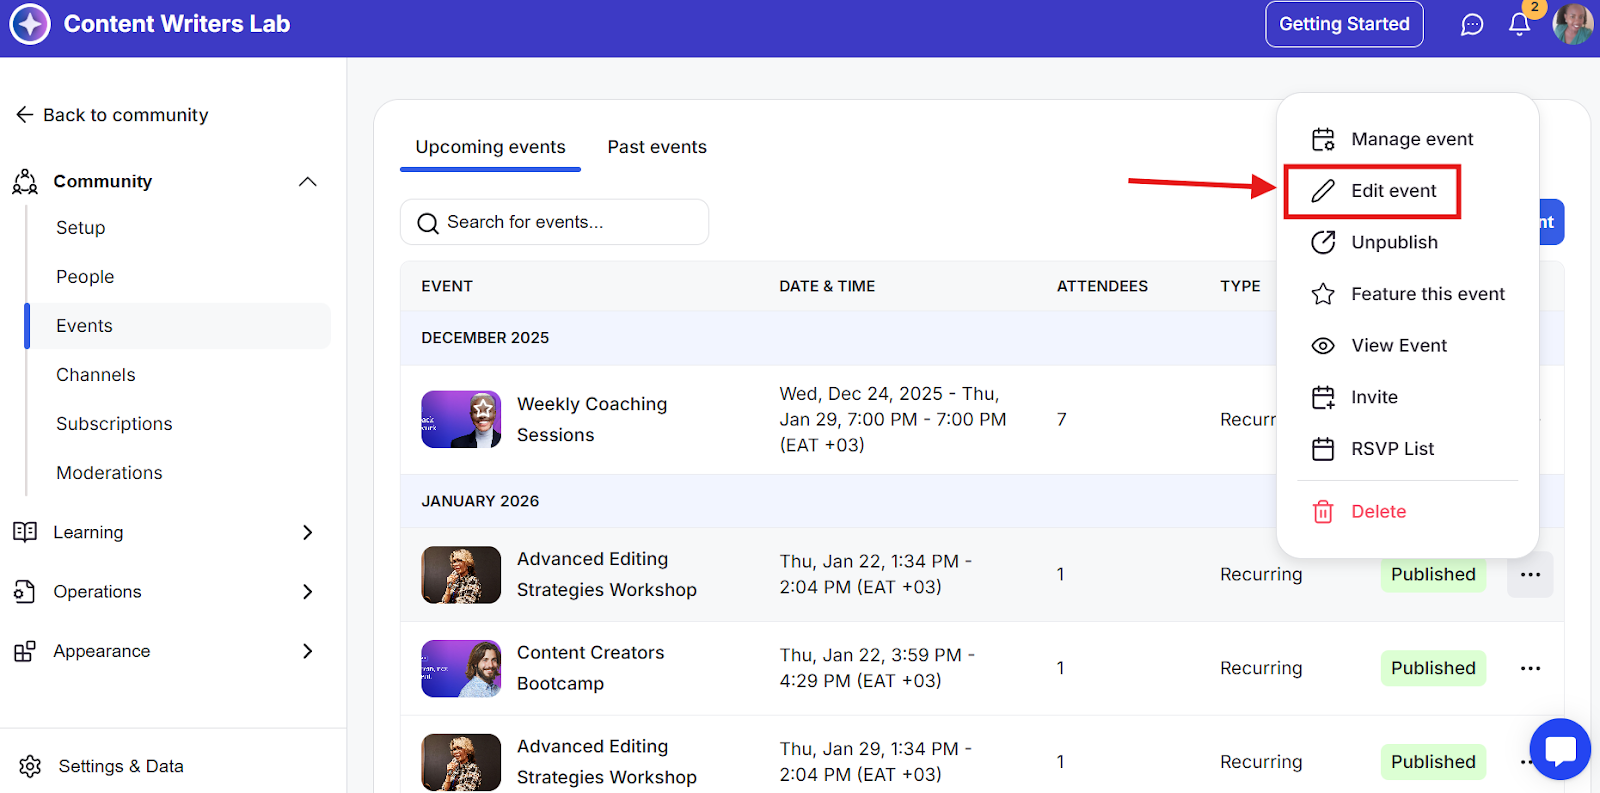The width and height of the screenshot is (1600, 793).
Task: Click the user profile avatar
Action: coord(1572,24)
